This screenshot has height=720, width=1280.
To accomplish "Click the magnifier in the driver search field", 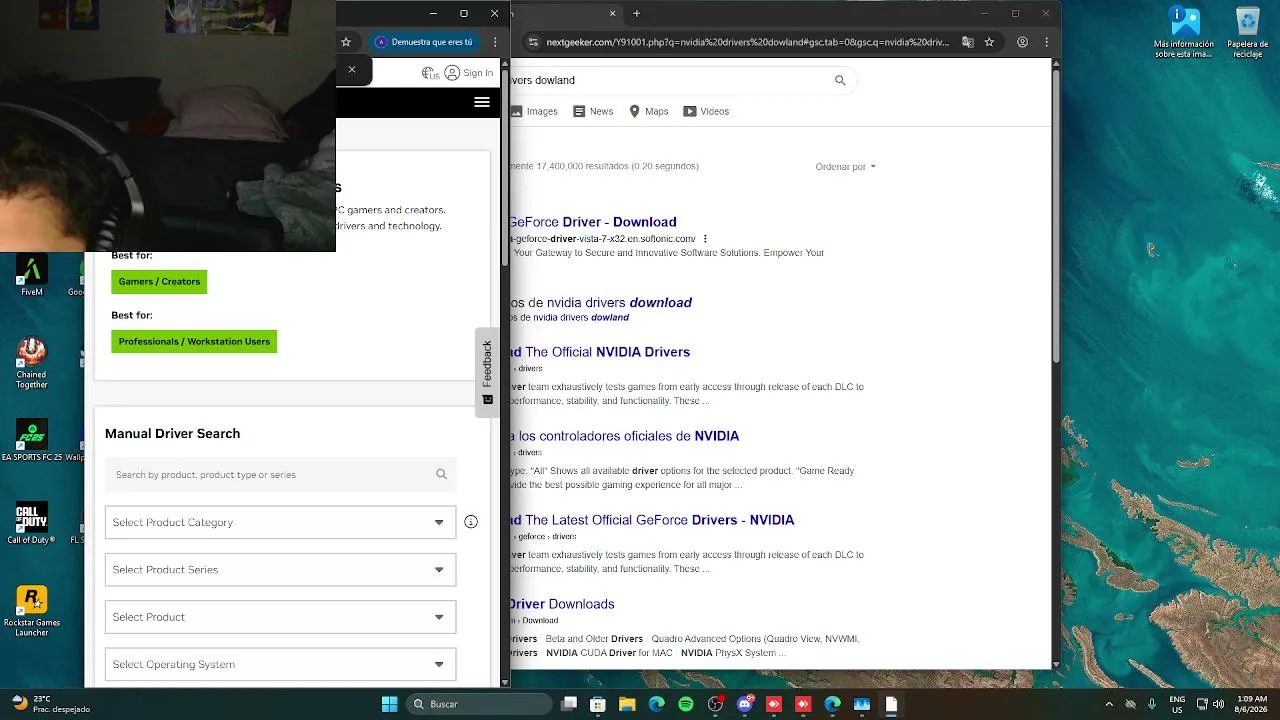I will pyautogui.click(x=441, y=474).
